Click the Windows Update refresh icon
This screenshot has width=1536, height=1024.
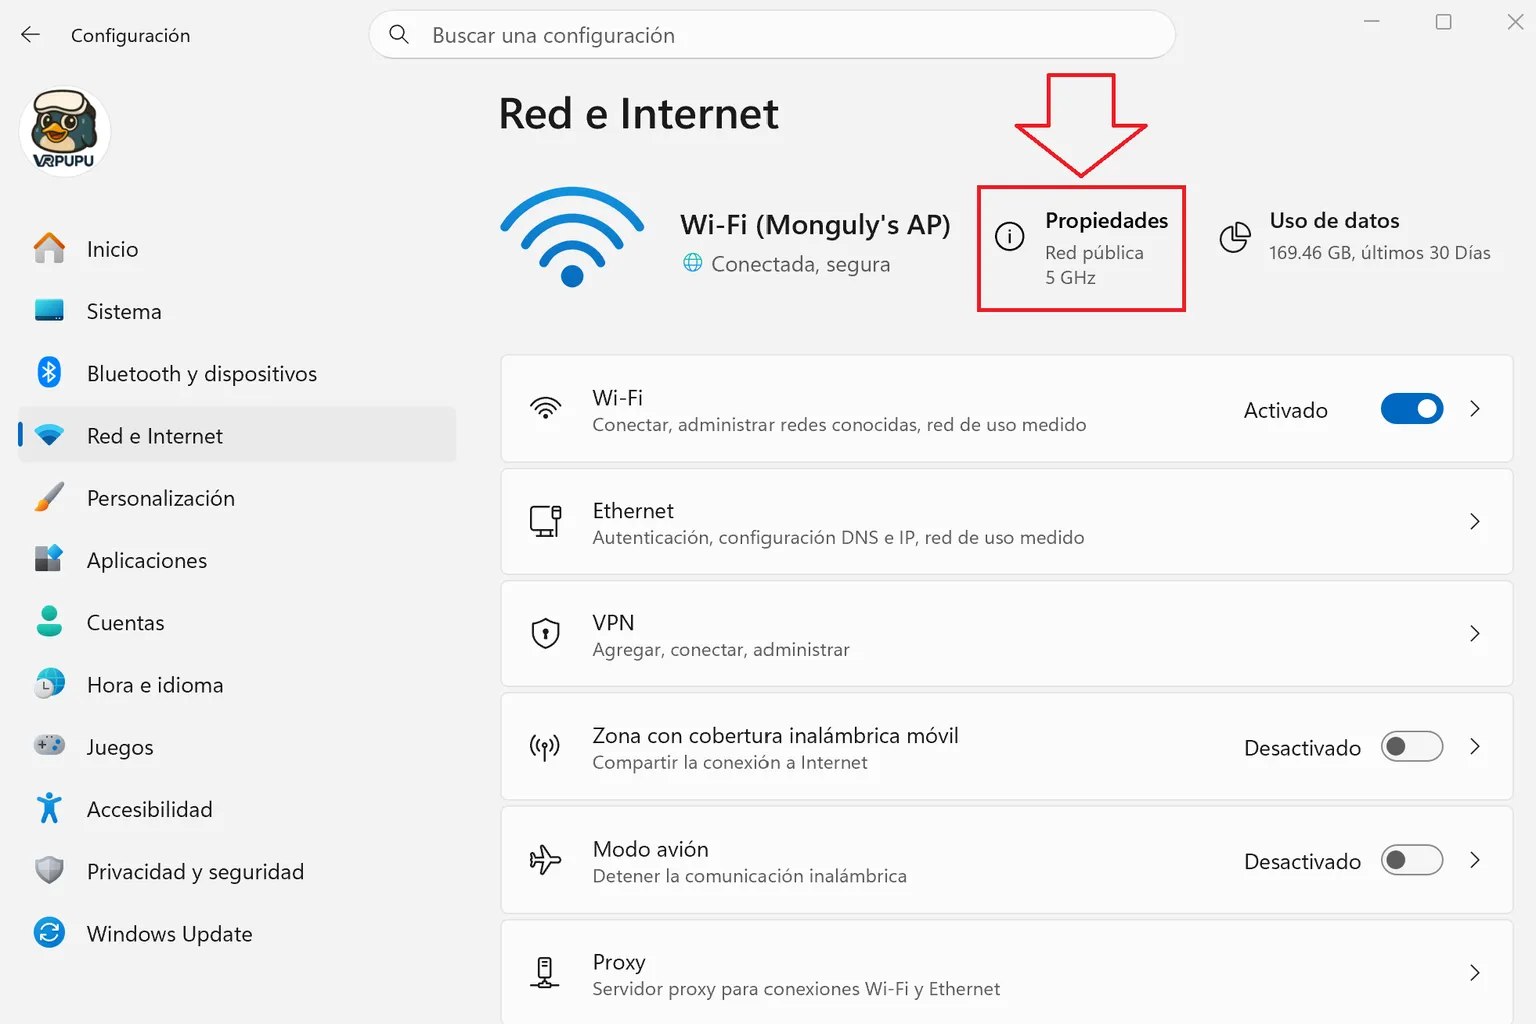49,933
